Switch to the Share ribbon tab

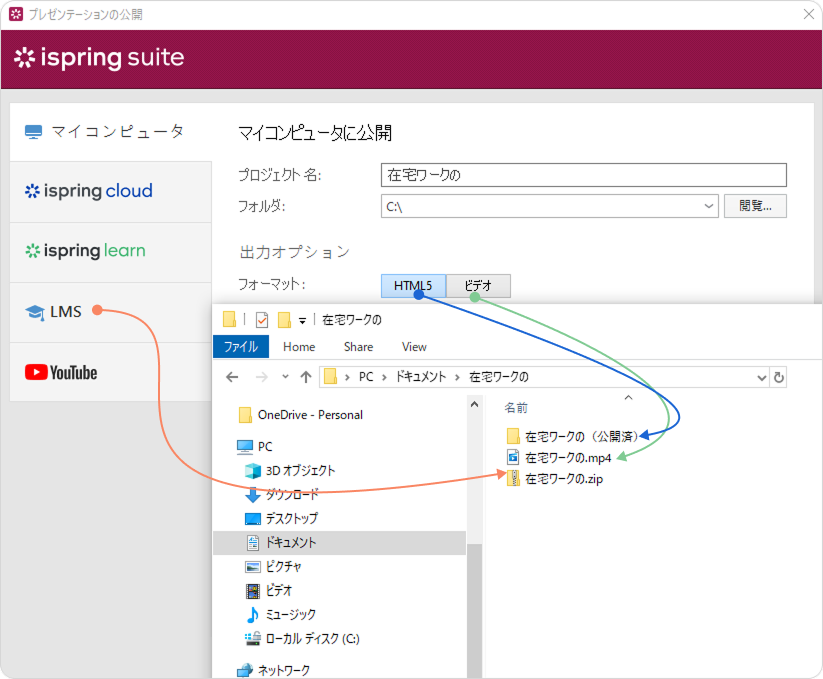(x=358, y=347)
